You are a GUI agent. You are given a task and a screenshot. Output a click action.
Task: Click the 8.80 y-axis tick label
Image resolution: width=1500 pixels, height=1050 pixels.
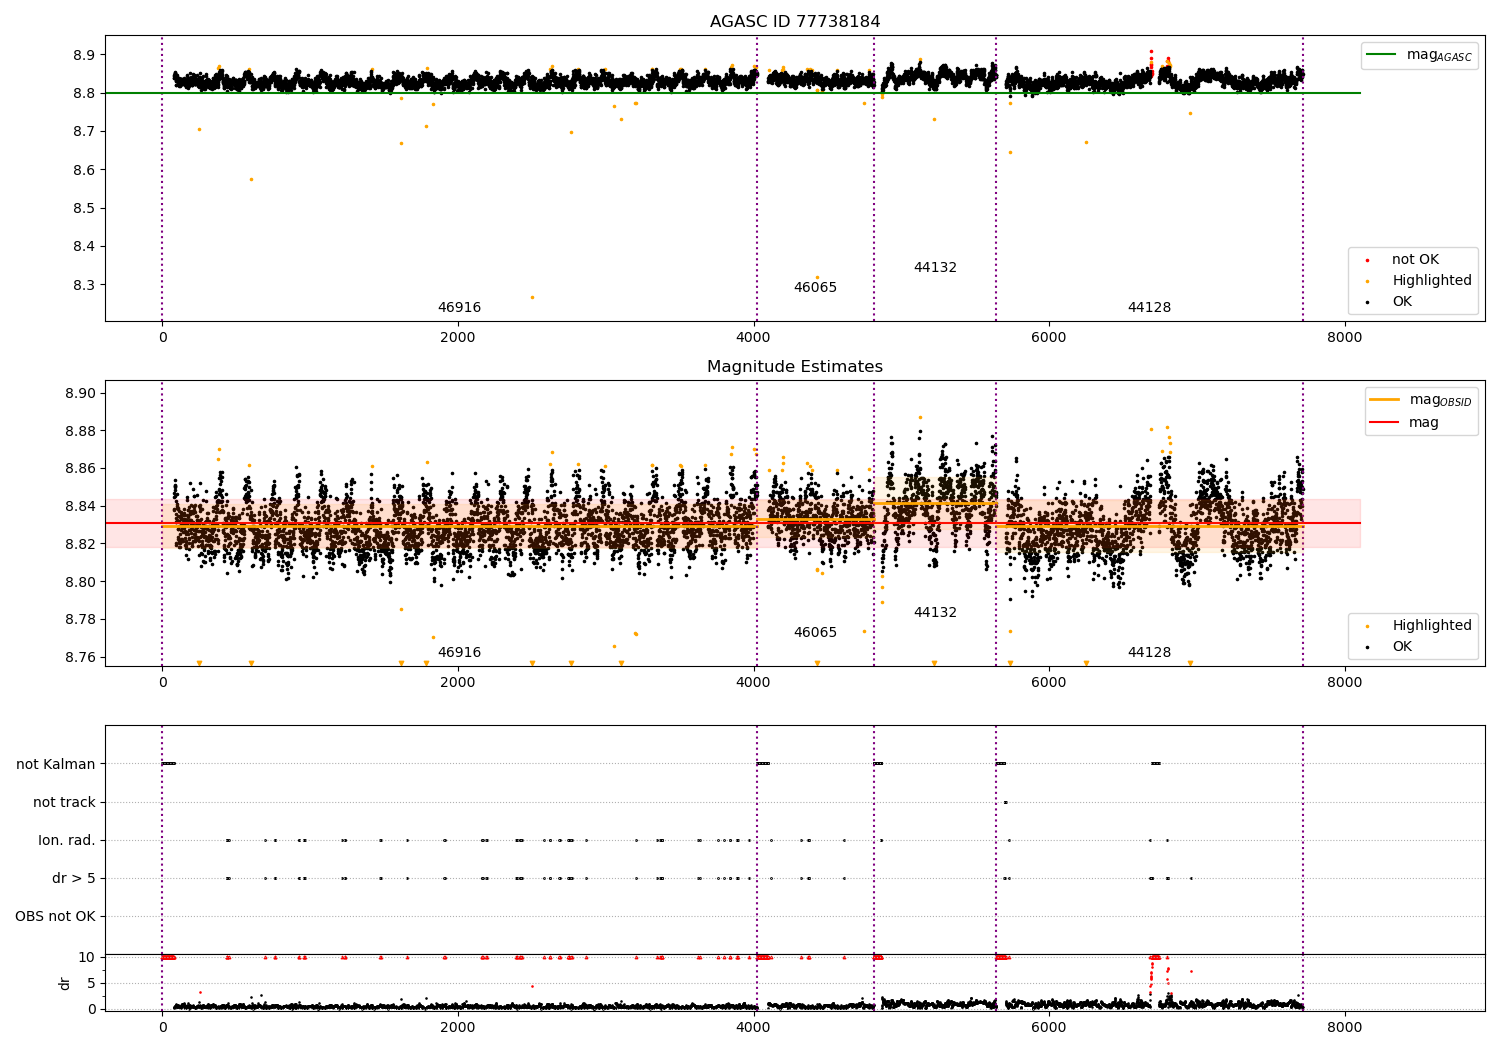click(80, 582)
